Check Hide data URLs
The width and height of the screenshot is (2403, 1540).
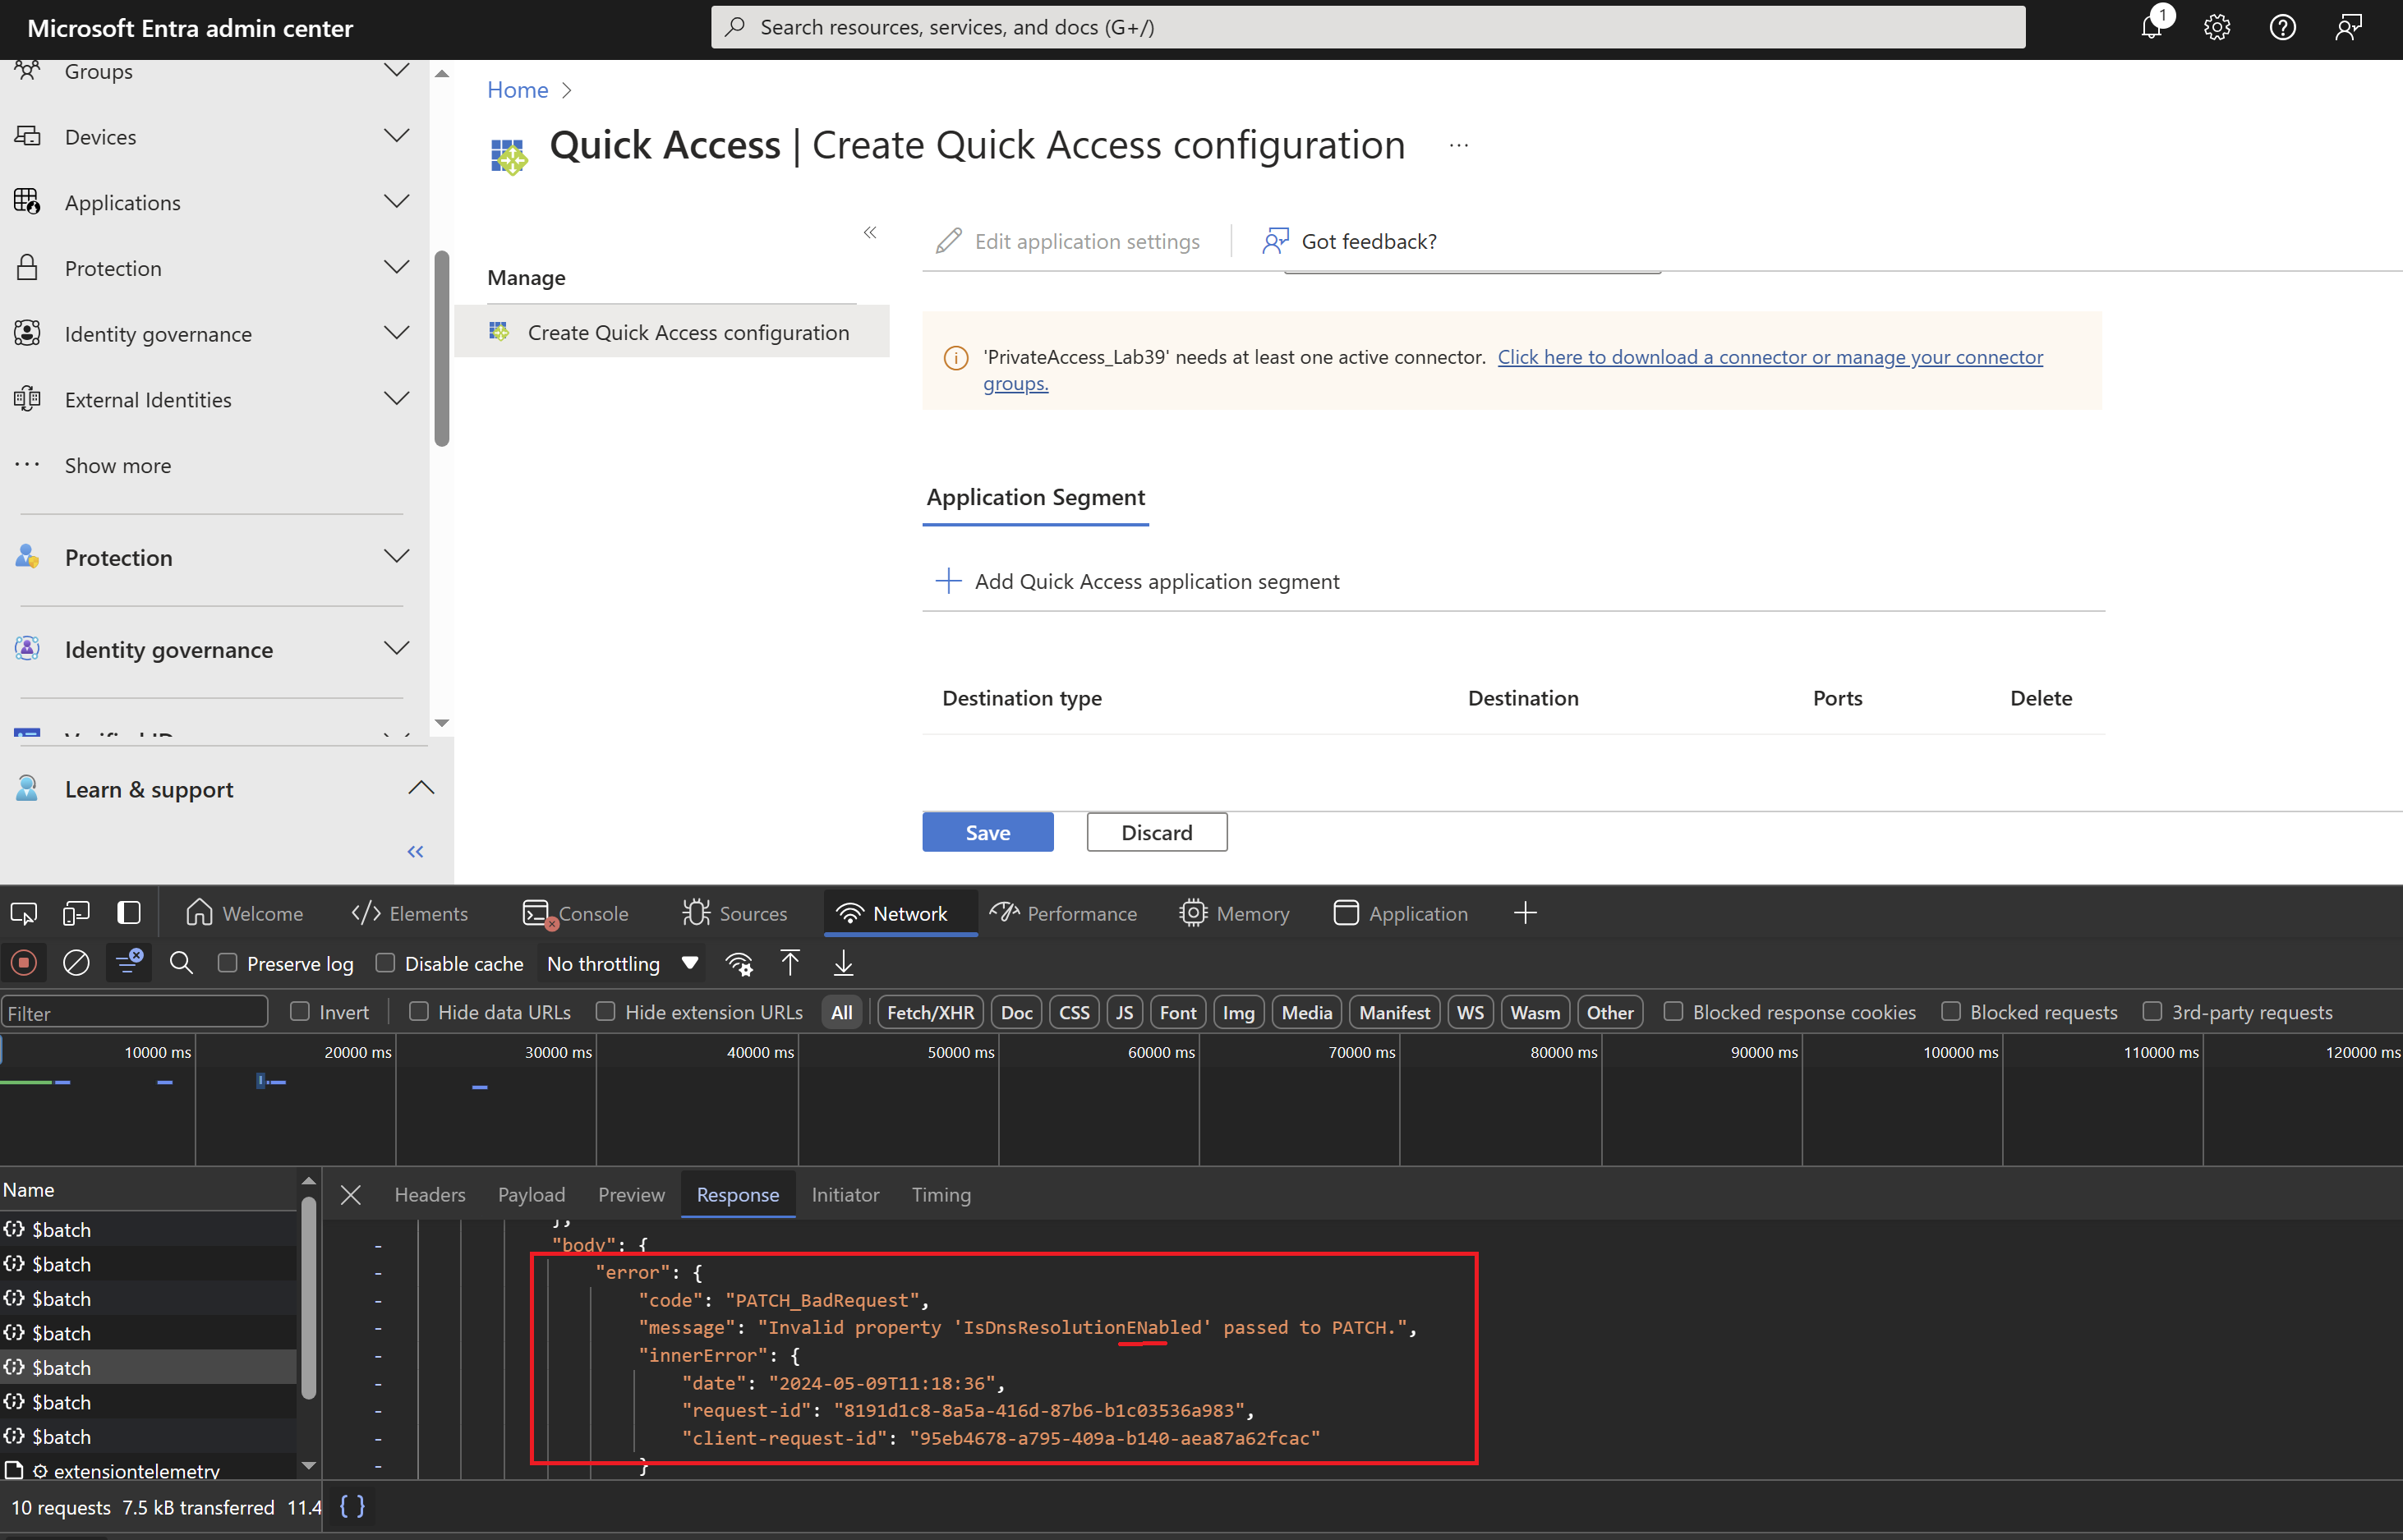[x=419, y=1012]
